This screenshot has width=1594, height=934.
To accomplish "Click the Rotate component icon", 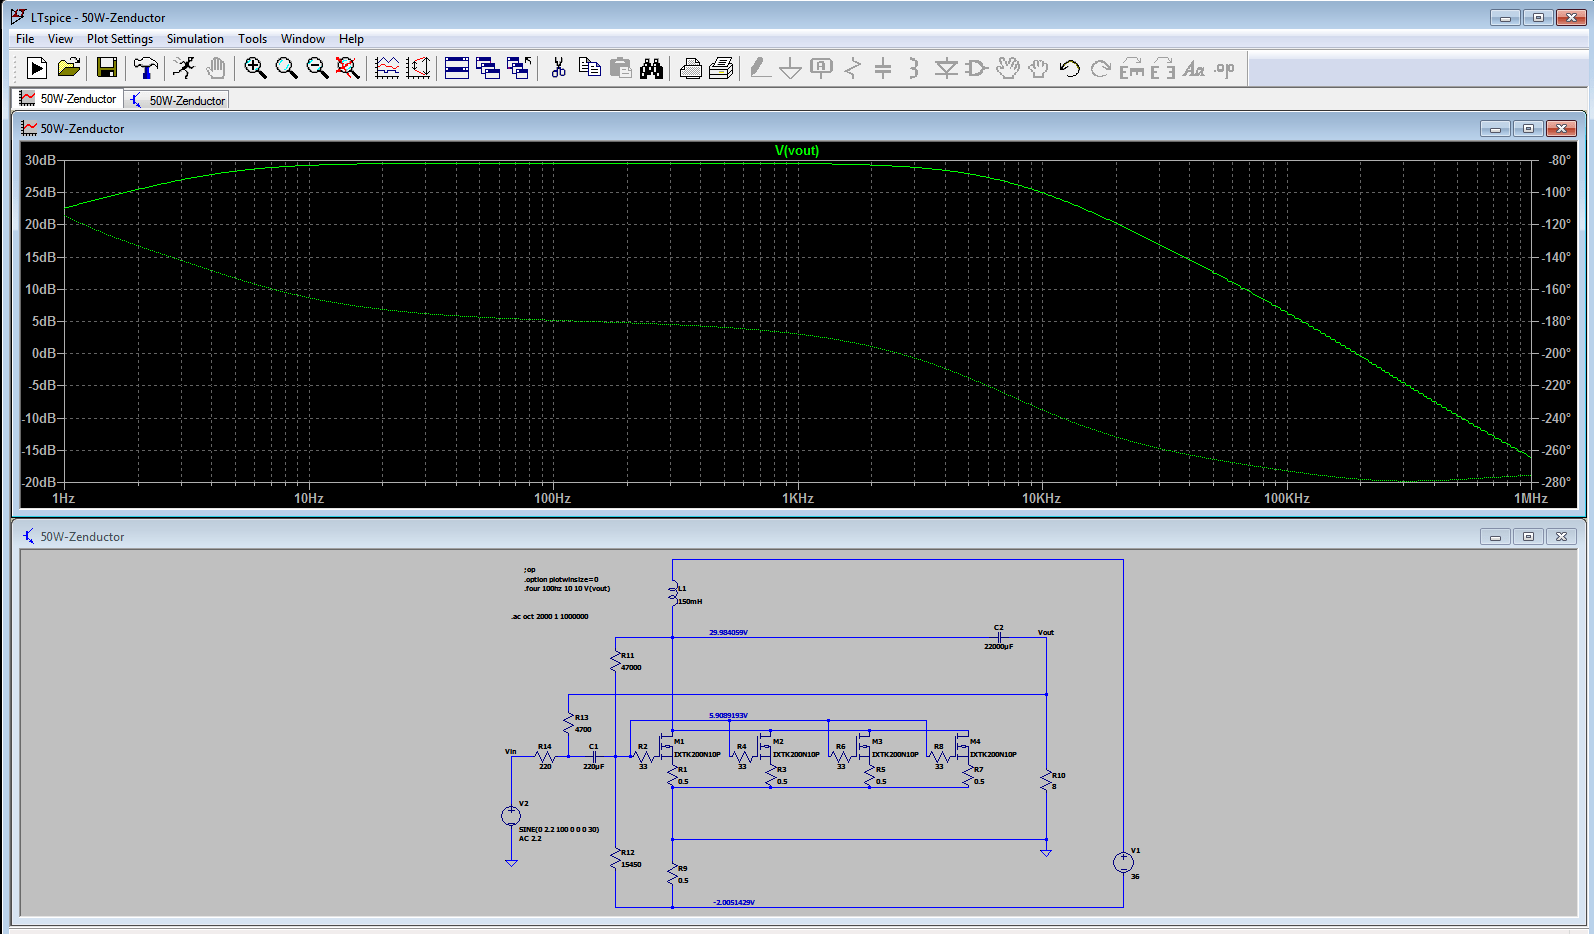I will pos(1132,68).
